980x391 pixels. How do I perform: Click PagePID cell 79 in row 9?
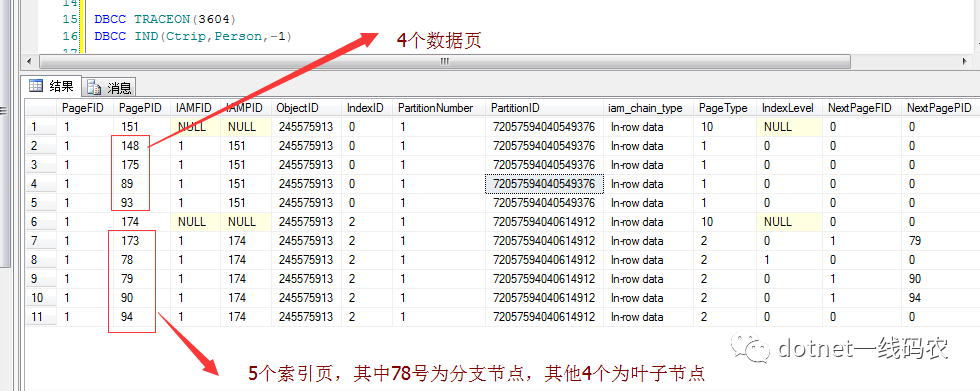[x=141, y=279]
